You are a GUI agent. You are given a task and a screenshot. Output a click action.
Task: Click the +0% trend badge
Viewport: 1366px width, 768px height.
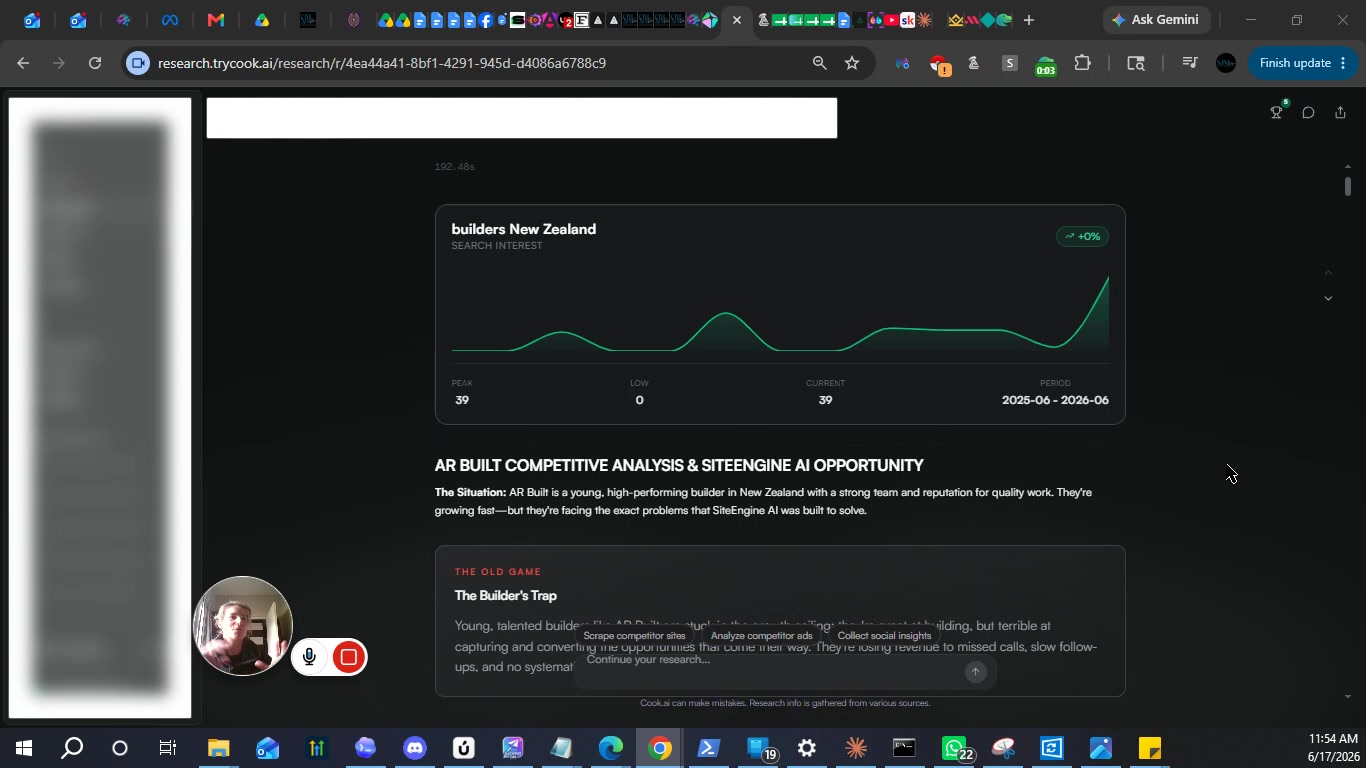tap(1083, 236)
